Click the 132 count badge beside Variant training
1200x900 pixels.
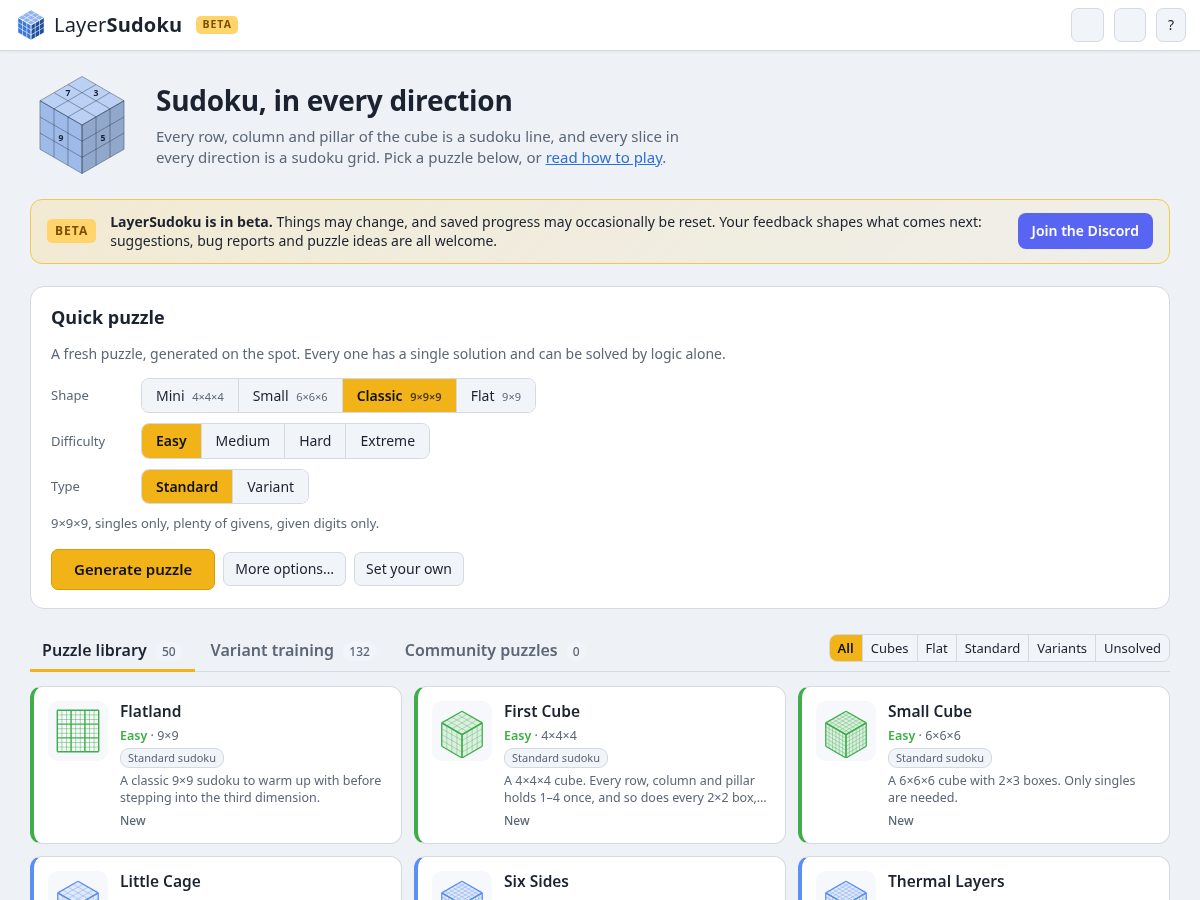pos(360,651)
